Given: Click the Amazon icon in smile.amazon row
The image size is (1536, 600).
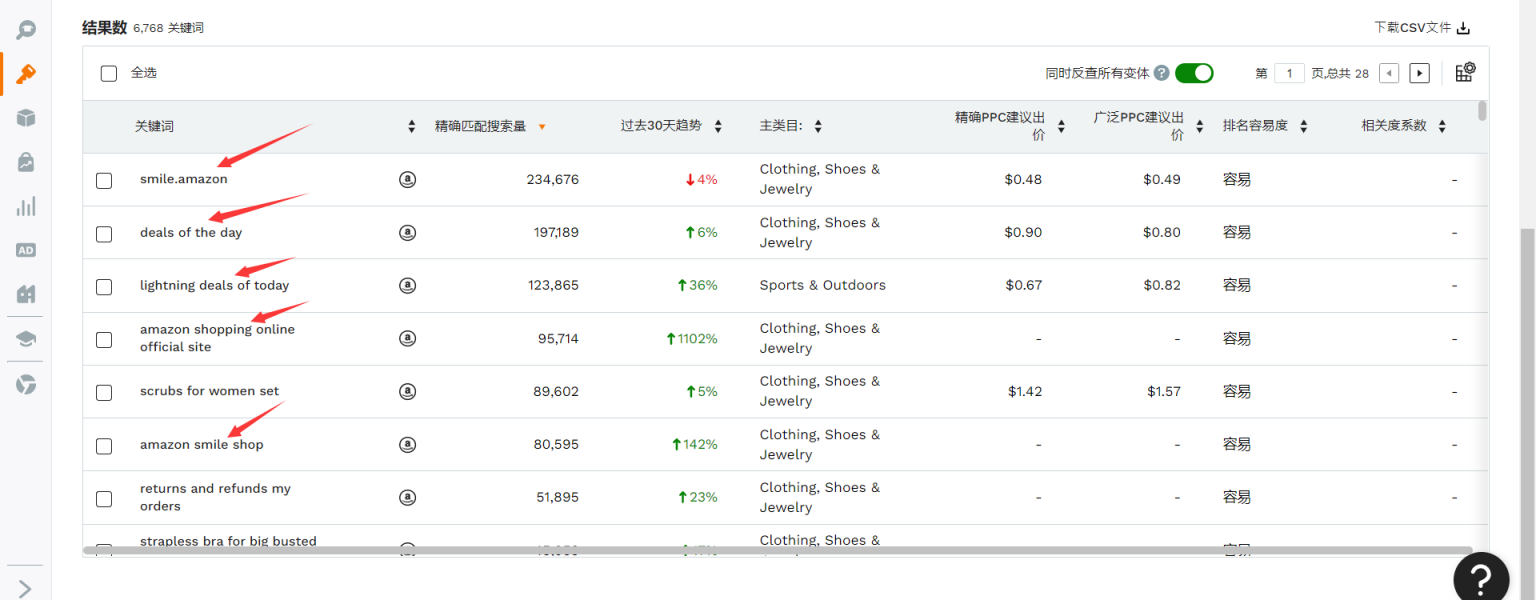Looking at the screenshot, I should pyautogui.click(x=407, y=179).
